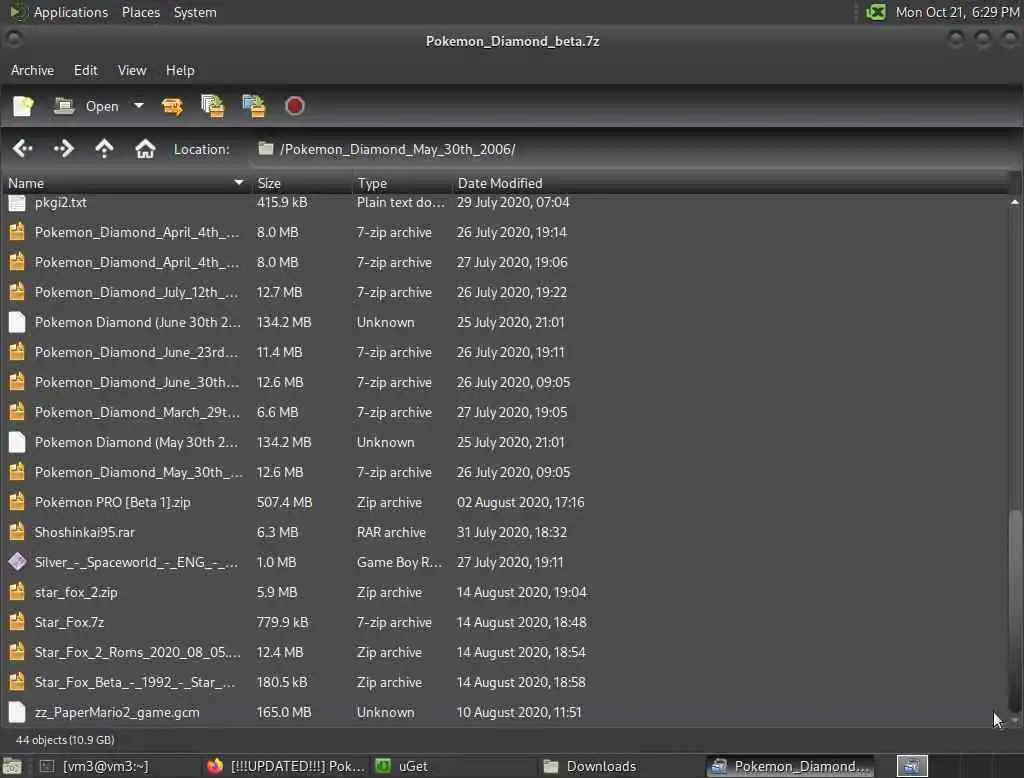
Task: Click the file list vertical scrollbar thumb
Action: (1014, 610)
